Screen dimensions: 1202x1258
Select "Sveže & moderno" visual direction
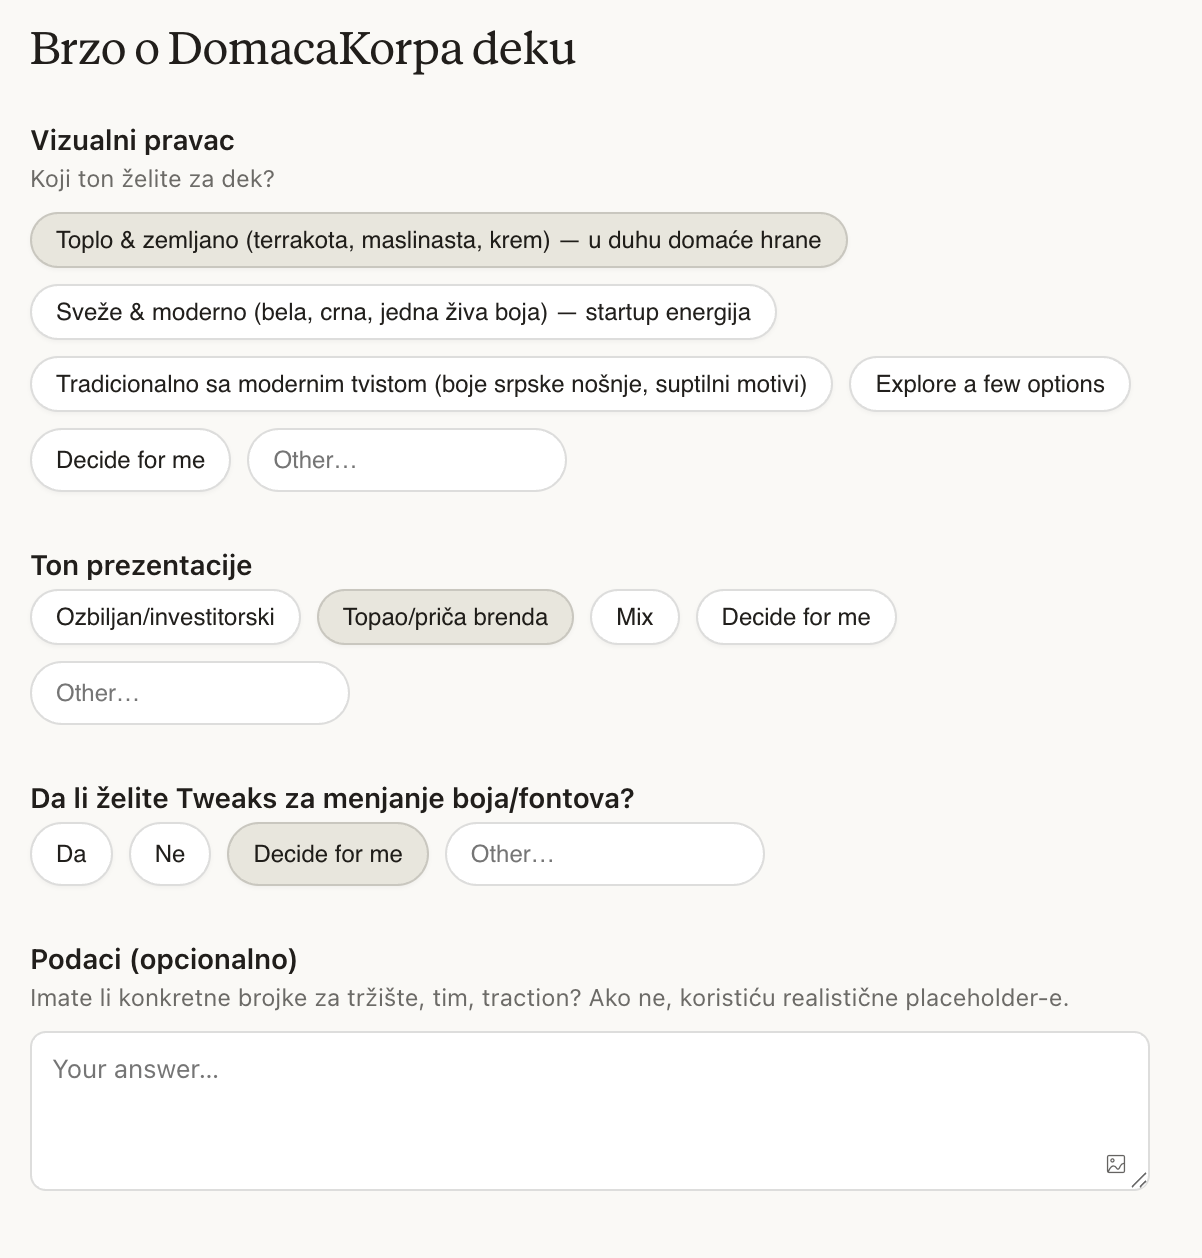[x=403, y=312]
